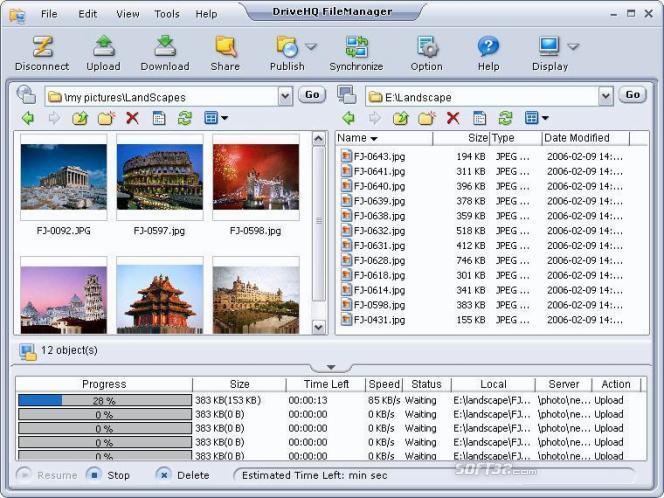
Task: Stop the current transfer
Action: (107, 475)
